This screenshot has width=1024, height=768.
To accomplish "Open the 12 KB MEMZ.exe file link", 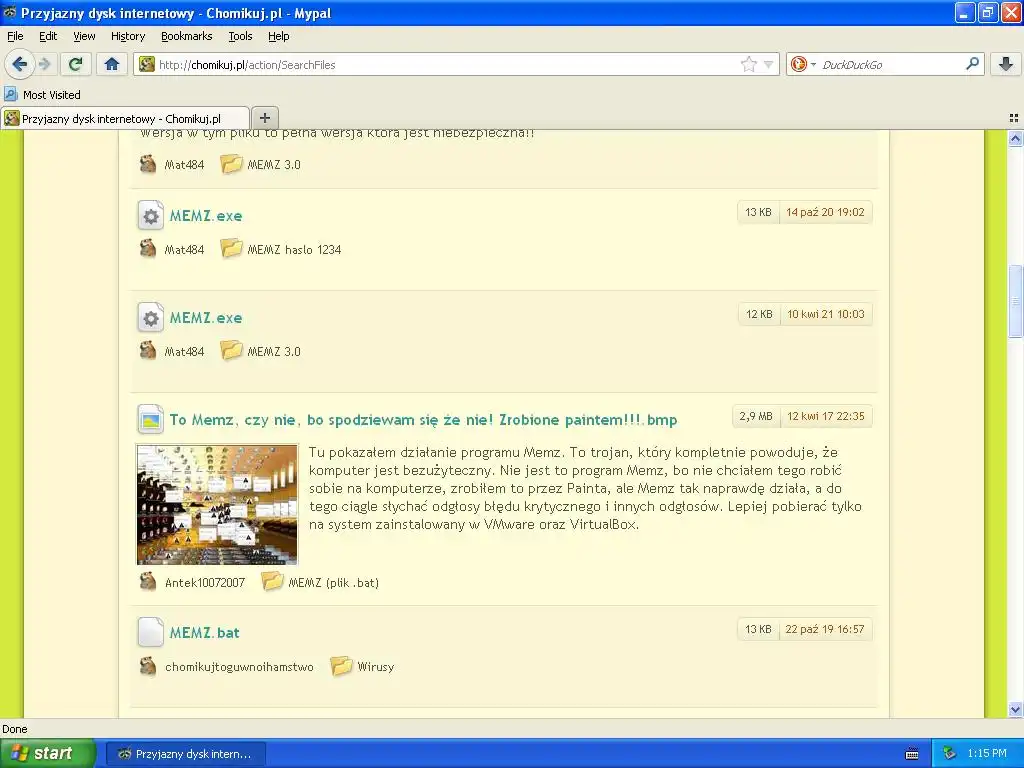I will tap(206, 318).
